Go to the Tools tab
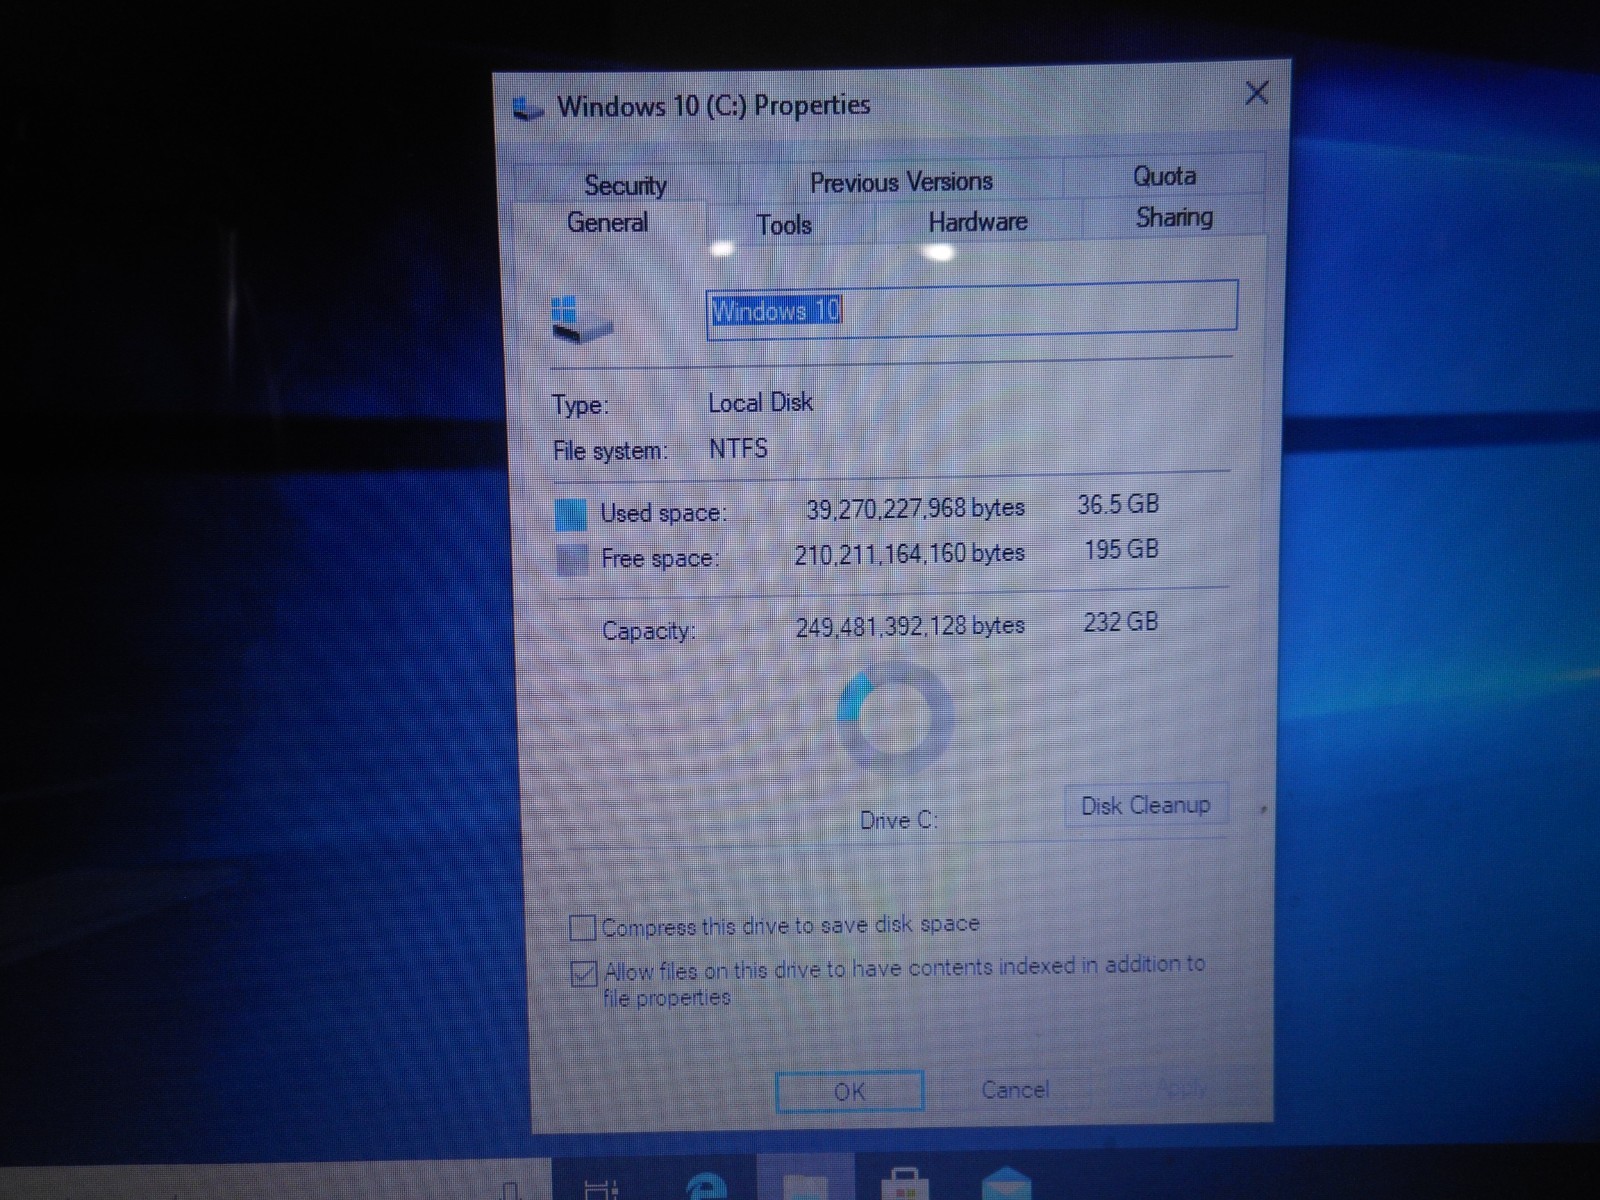Viewport: 1600px width, 1200px height. 784,224
